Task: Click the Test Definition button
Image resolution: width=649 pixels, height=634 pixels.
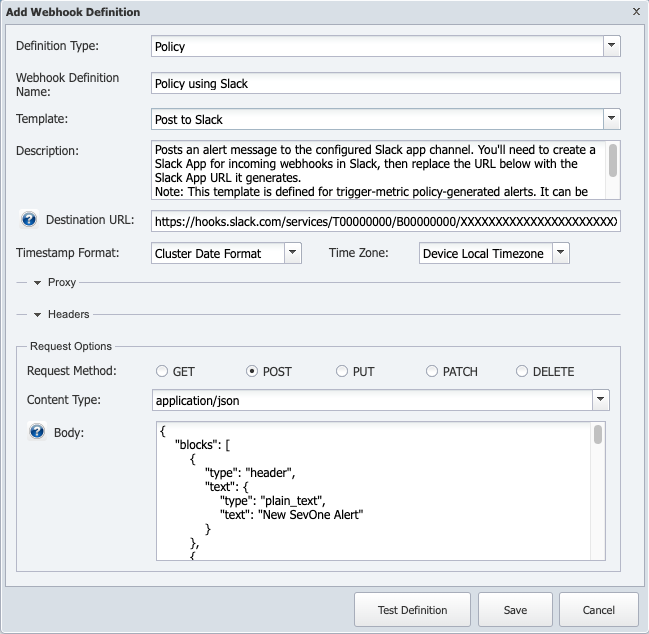Action: point(412,610)
